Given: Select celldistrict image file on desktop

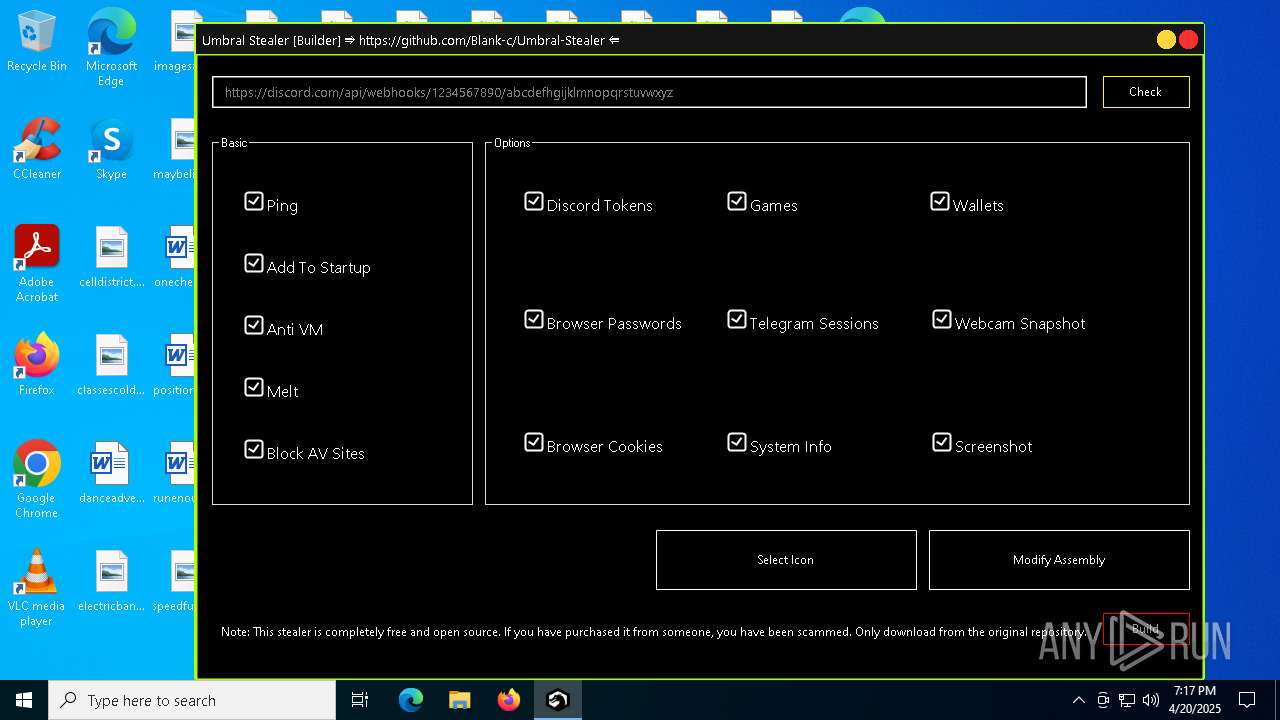Looking at the screenshot, I should (x=111, y=257).
